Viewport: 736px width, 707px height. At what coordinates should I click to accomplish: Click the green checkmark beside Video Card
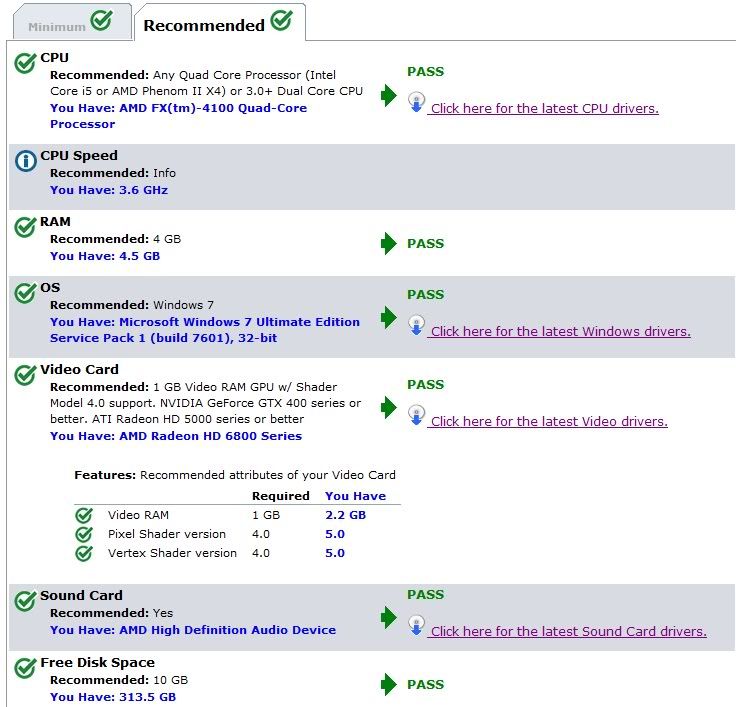(x=25, y=375)
